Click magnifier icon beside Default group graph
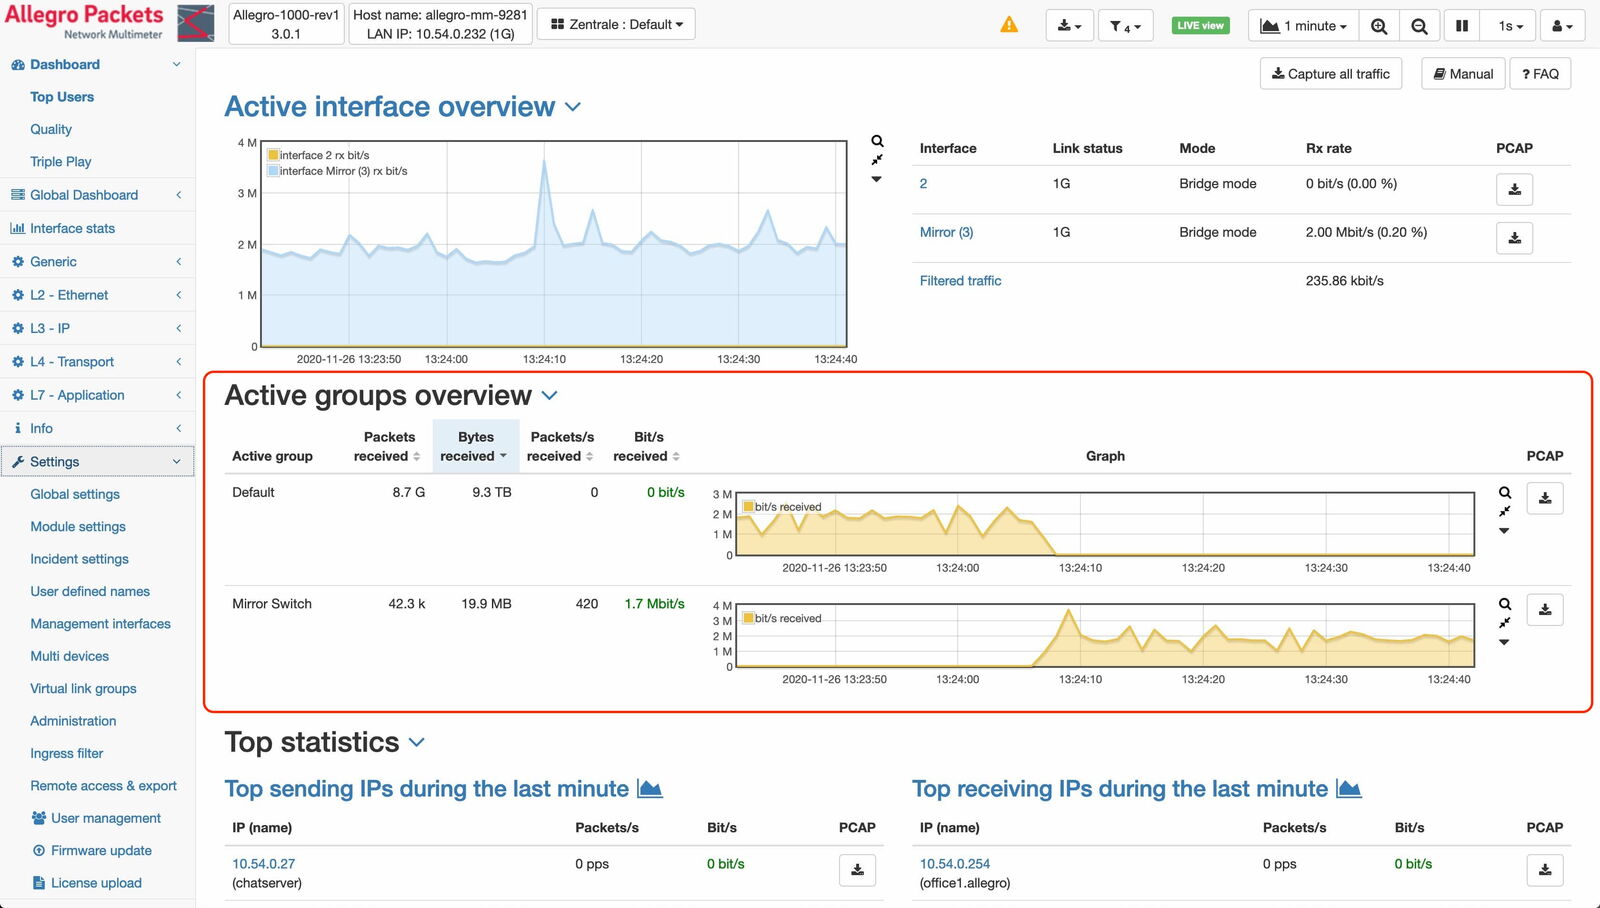 pyautogui.click(x=1505, y=493)
